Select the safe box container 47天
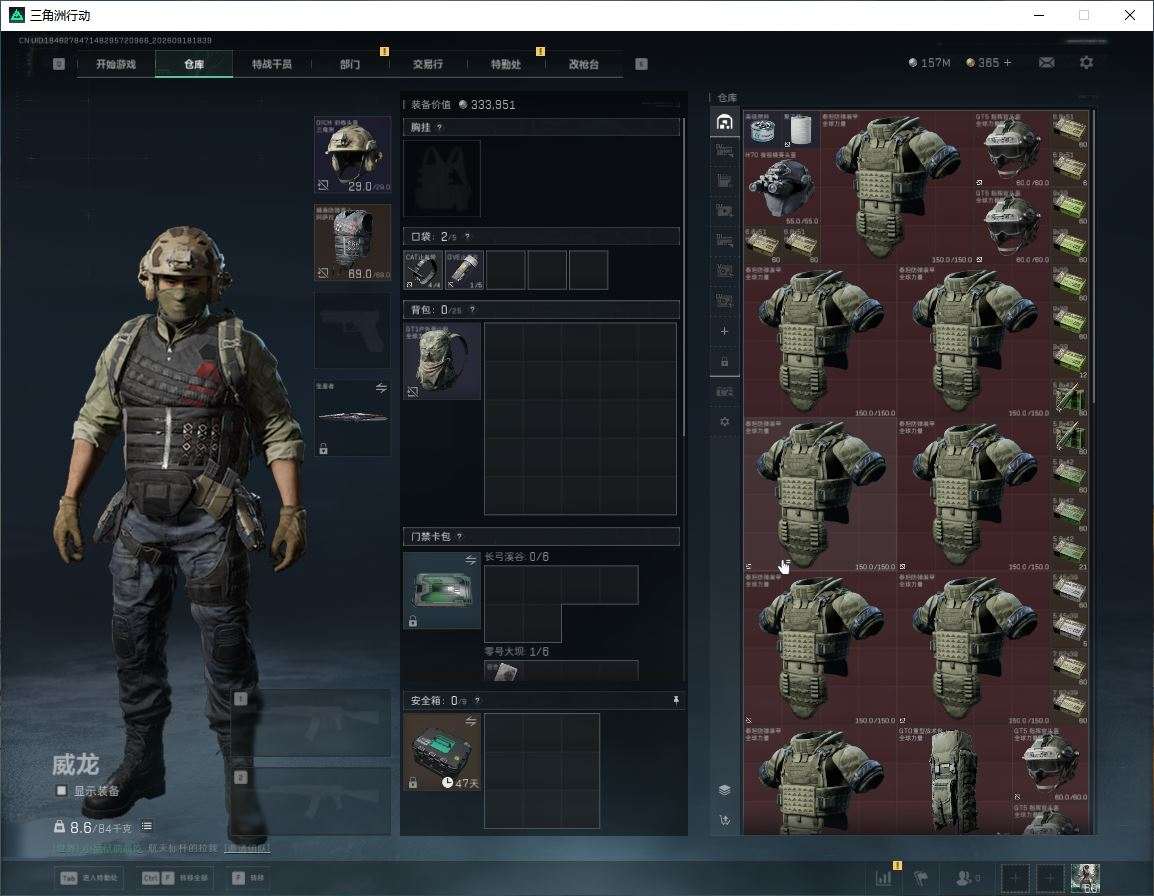The height and width of the screenshot is (896, 1154). (x=442, y=752)
